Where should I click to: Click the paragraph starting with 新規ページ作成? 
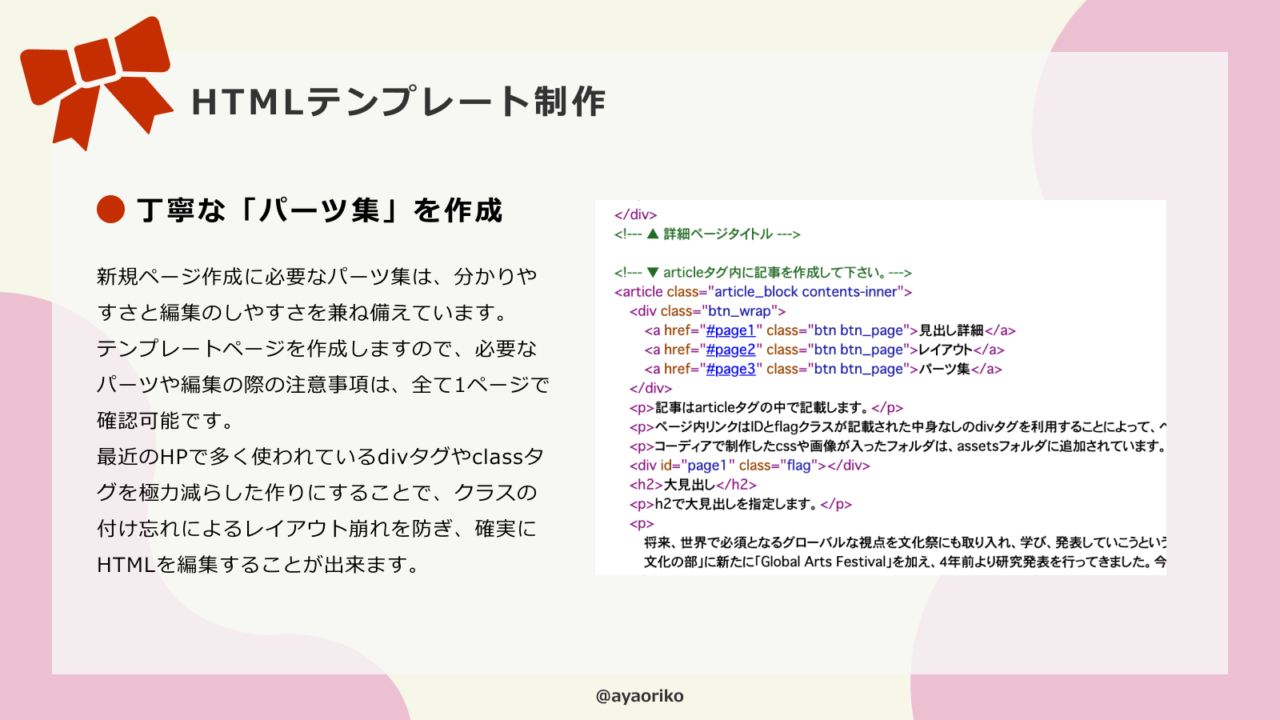[322, 293]
